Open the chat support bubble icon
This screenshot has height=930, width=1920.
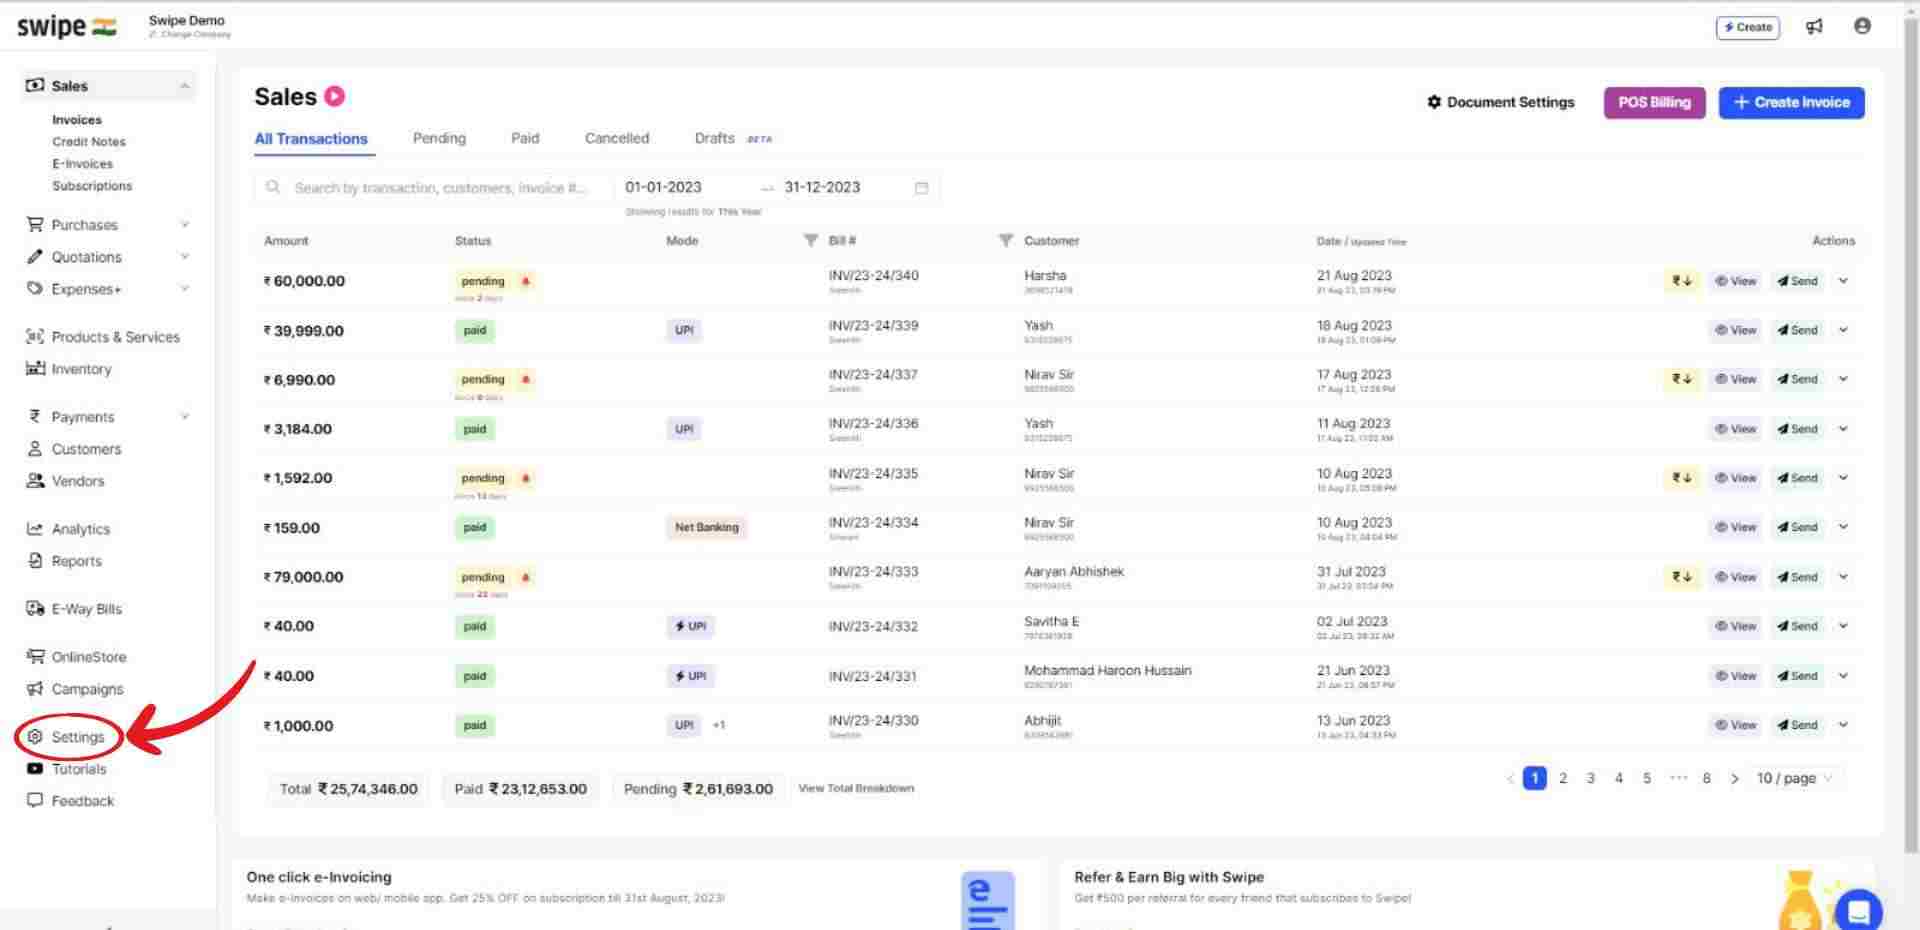[1859, 911]
